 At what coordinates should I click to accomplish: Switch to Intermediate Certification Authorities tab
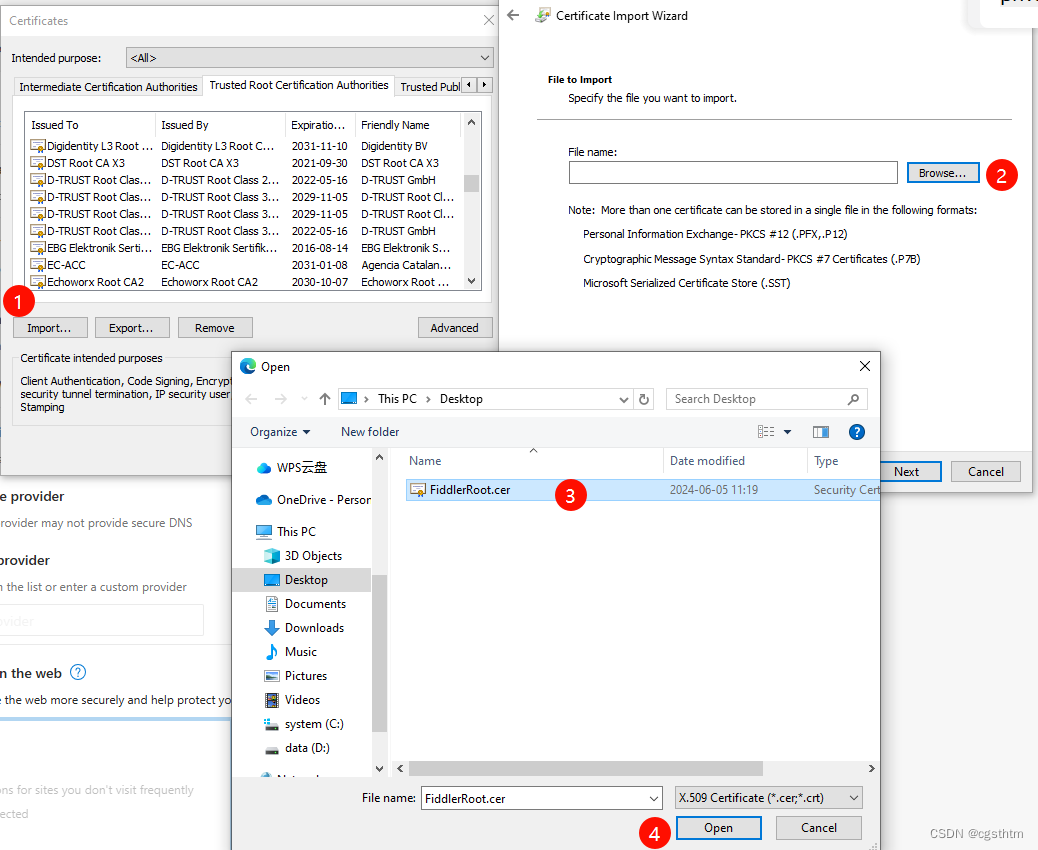[107, 87]
